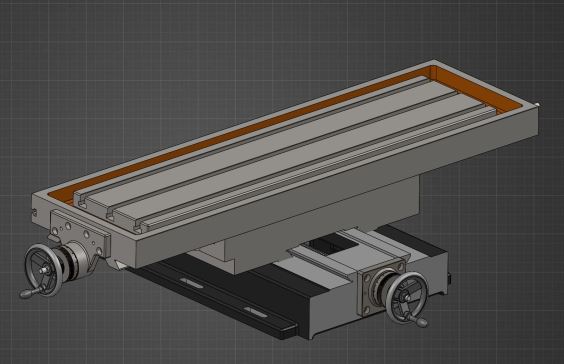Pick the crank handle knob on left handwheel
The width and height of the screenshot is (564, 364).
[27, 294]
